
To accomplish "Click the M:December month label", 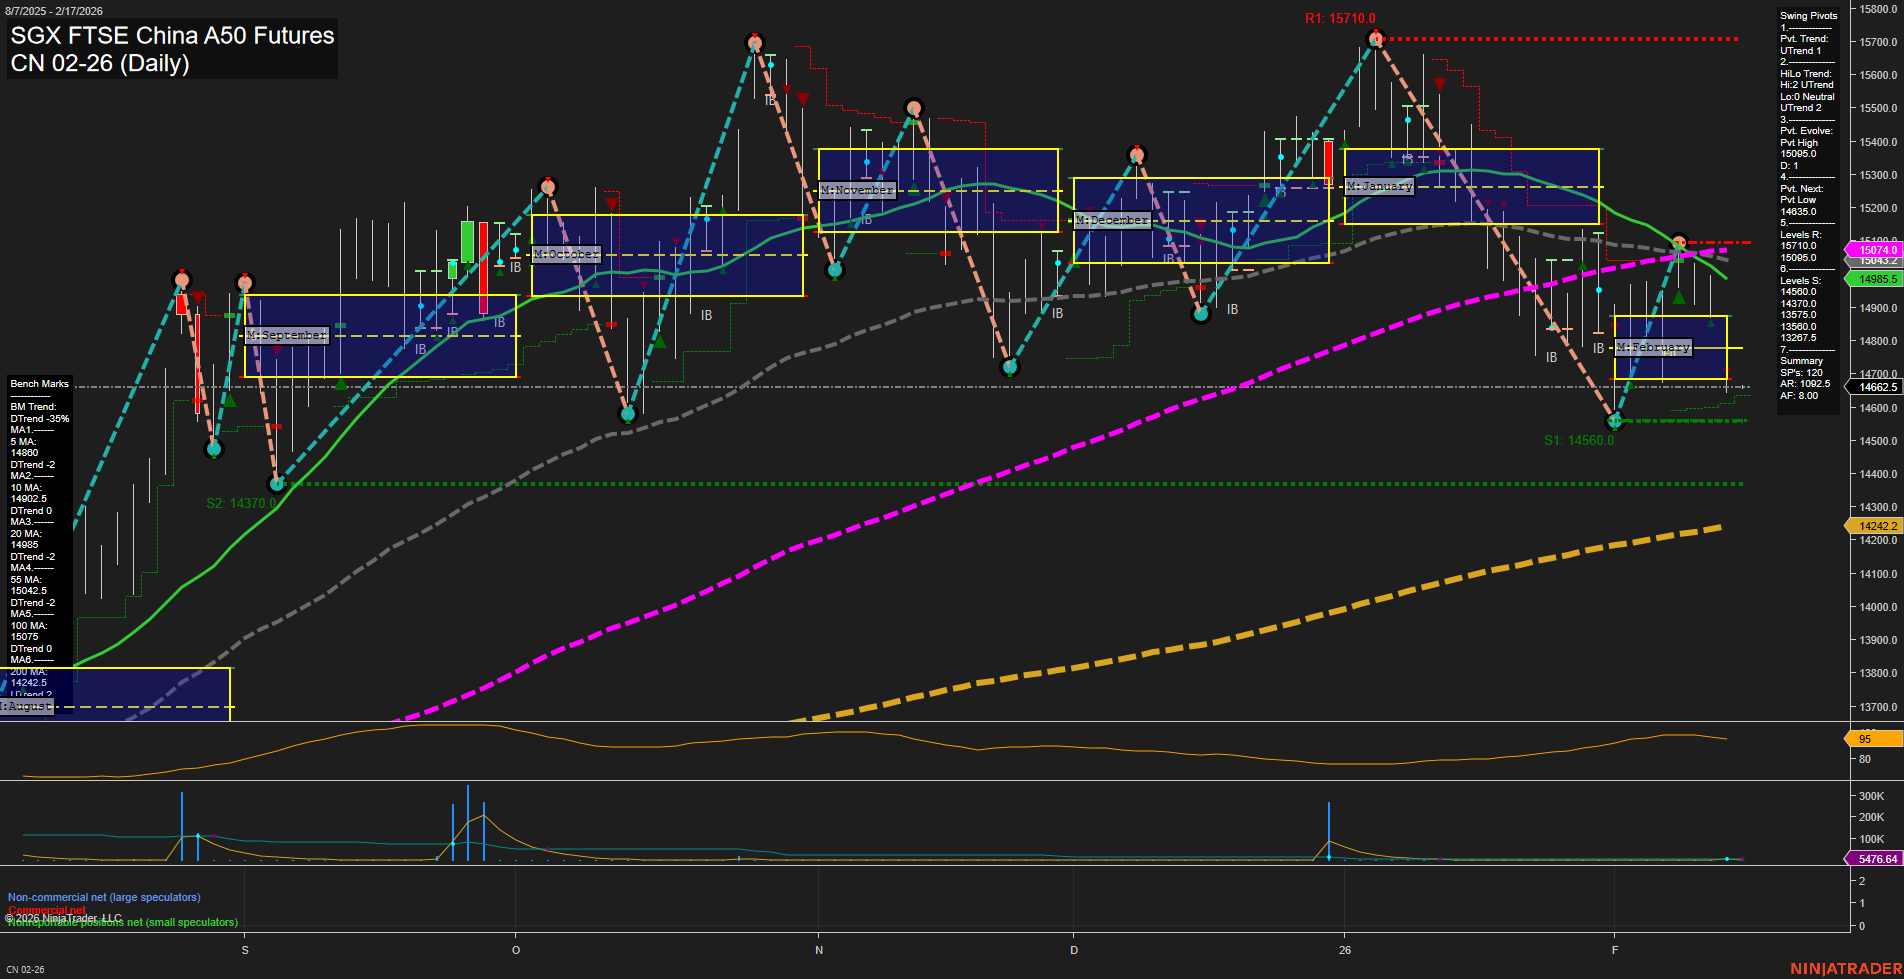I will 1110,219.
